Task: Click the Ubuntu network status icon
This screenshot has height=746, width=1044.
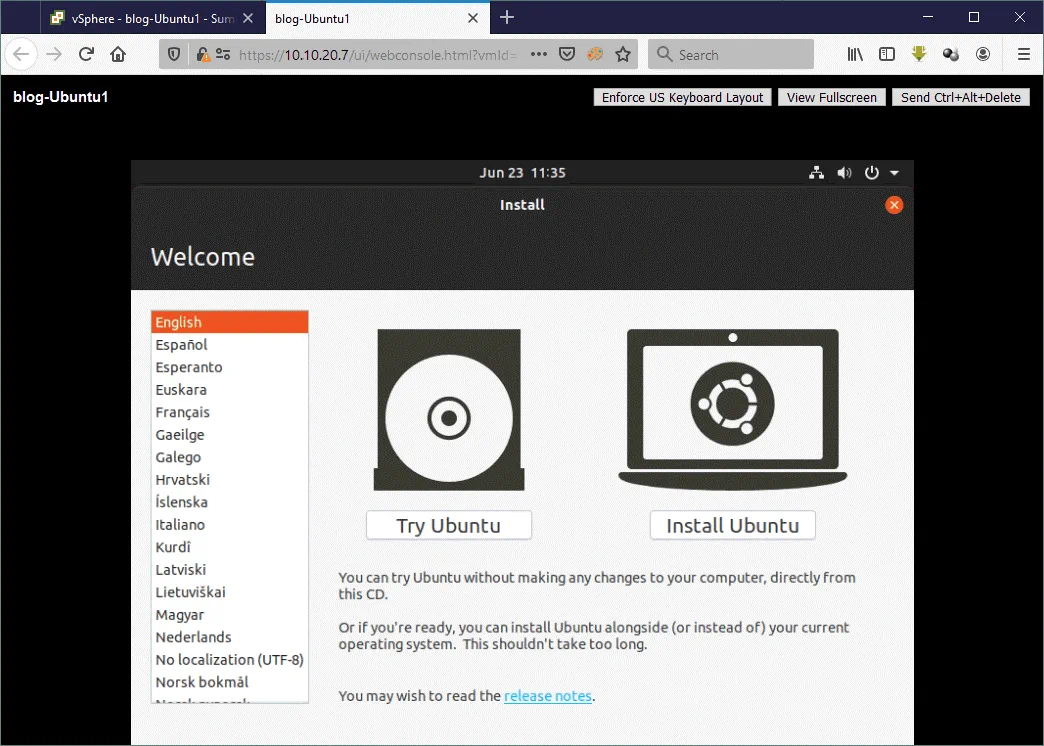Action: (x=817, y=173)
